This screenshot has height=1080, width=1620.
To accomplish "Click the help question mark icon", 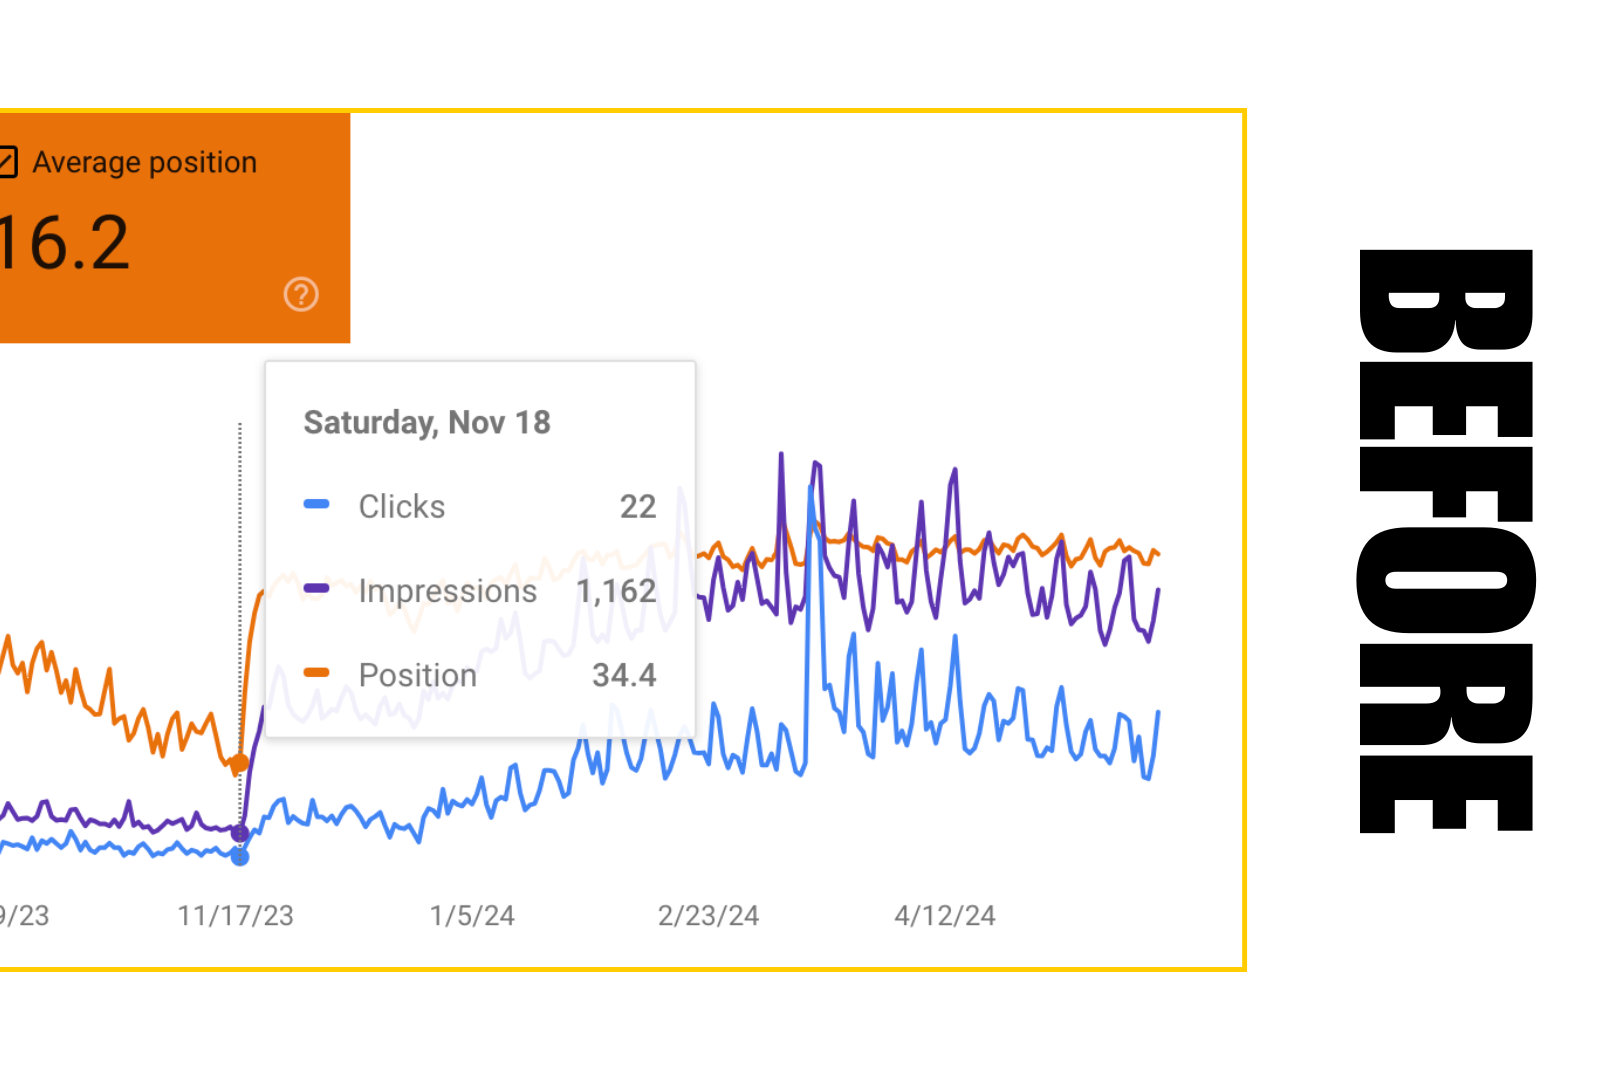I will [x=301, y=294].
